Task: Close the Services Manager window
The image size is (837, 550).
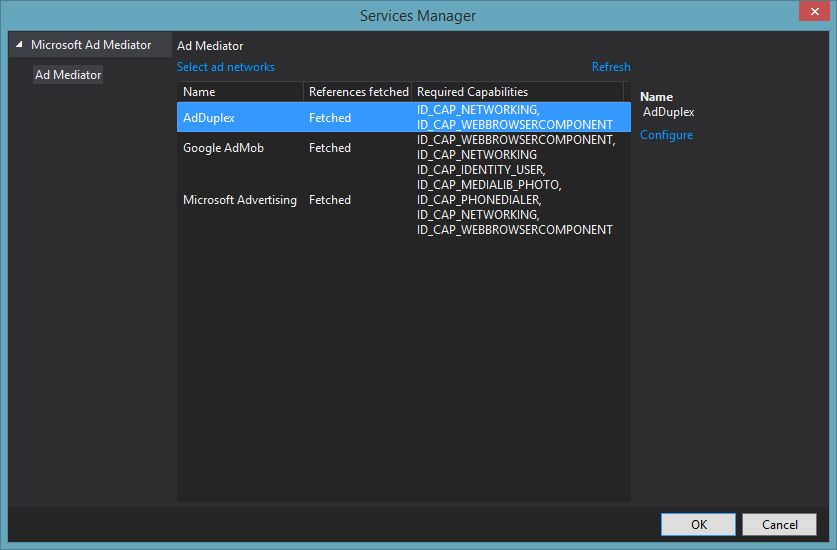Action: (815, 11)
